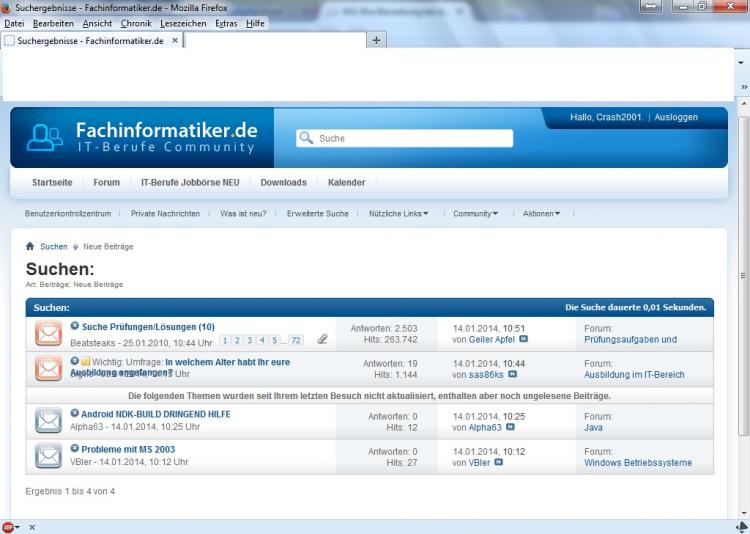The width and height of the screenshot is (750, 534).
Task: Go to first unread post in Probleme mit MS 2003
Action: coord(75,448)
